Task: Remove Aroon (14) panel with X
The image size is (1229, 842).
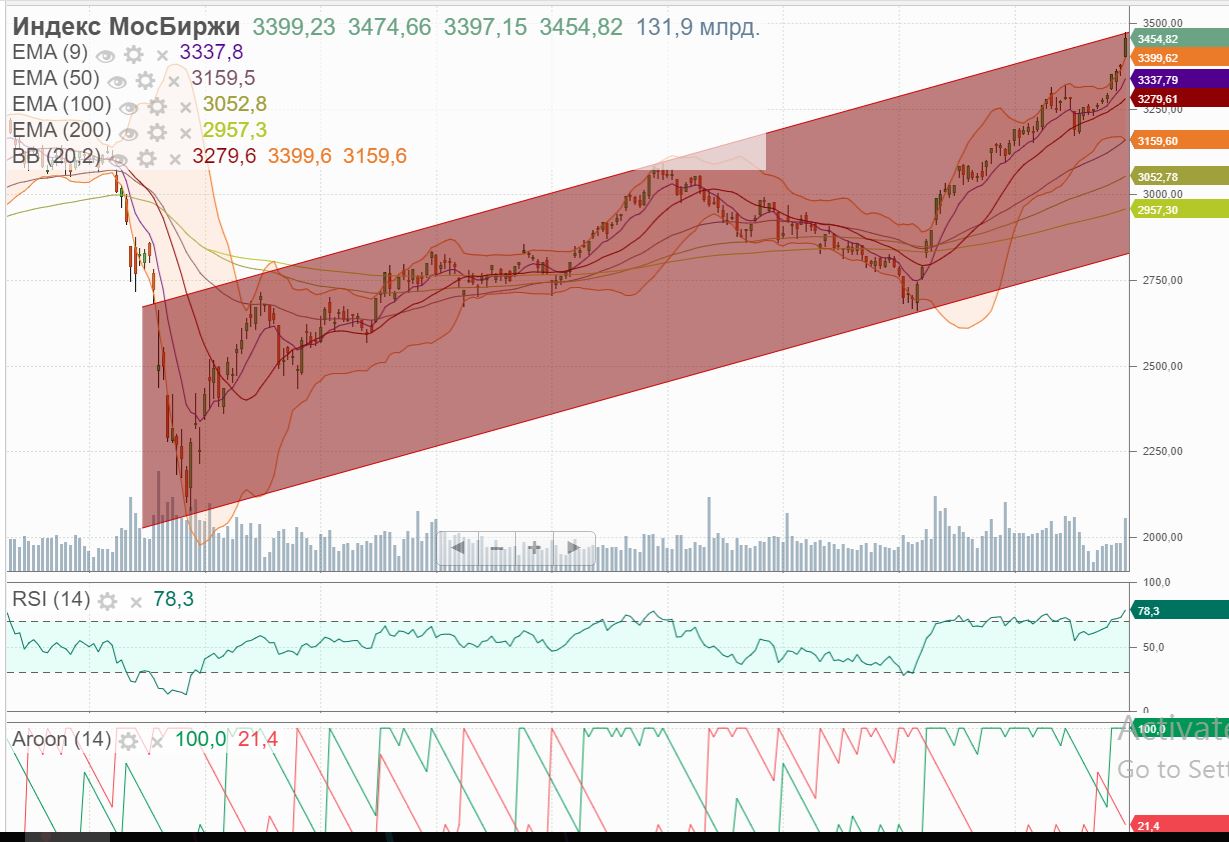Action: 156,741
